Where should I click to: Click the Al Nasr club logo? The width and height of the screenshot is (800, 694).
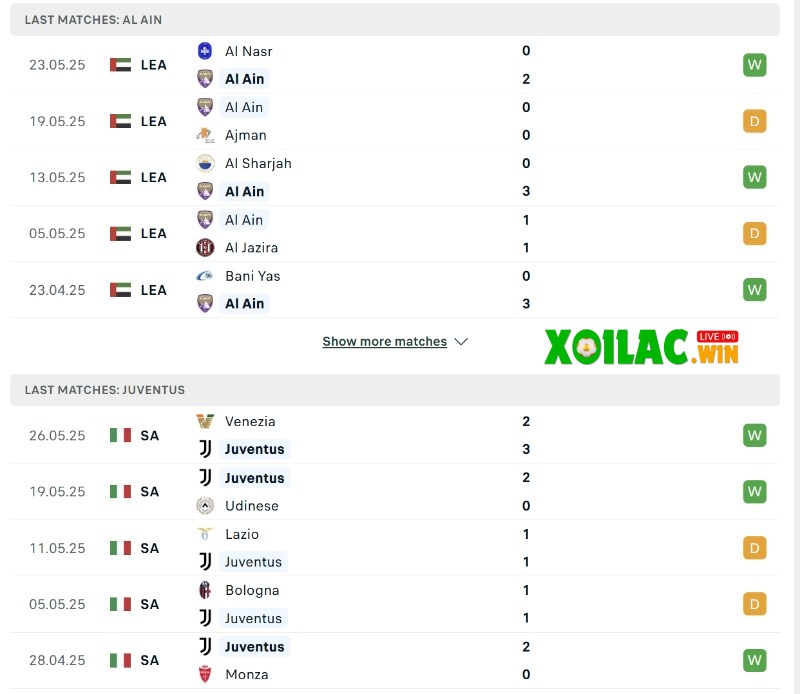[x=205, y=51]
